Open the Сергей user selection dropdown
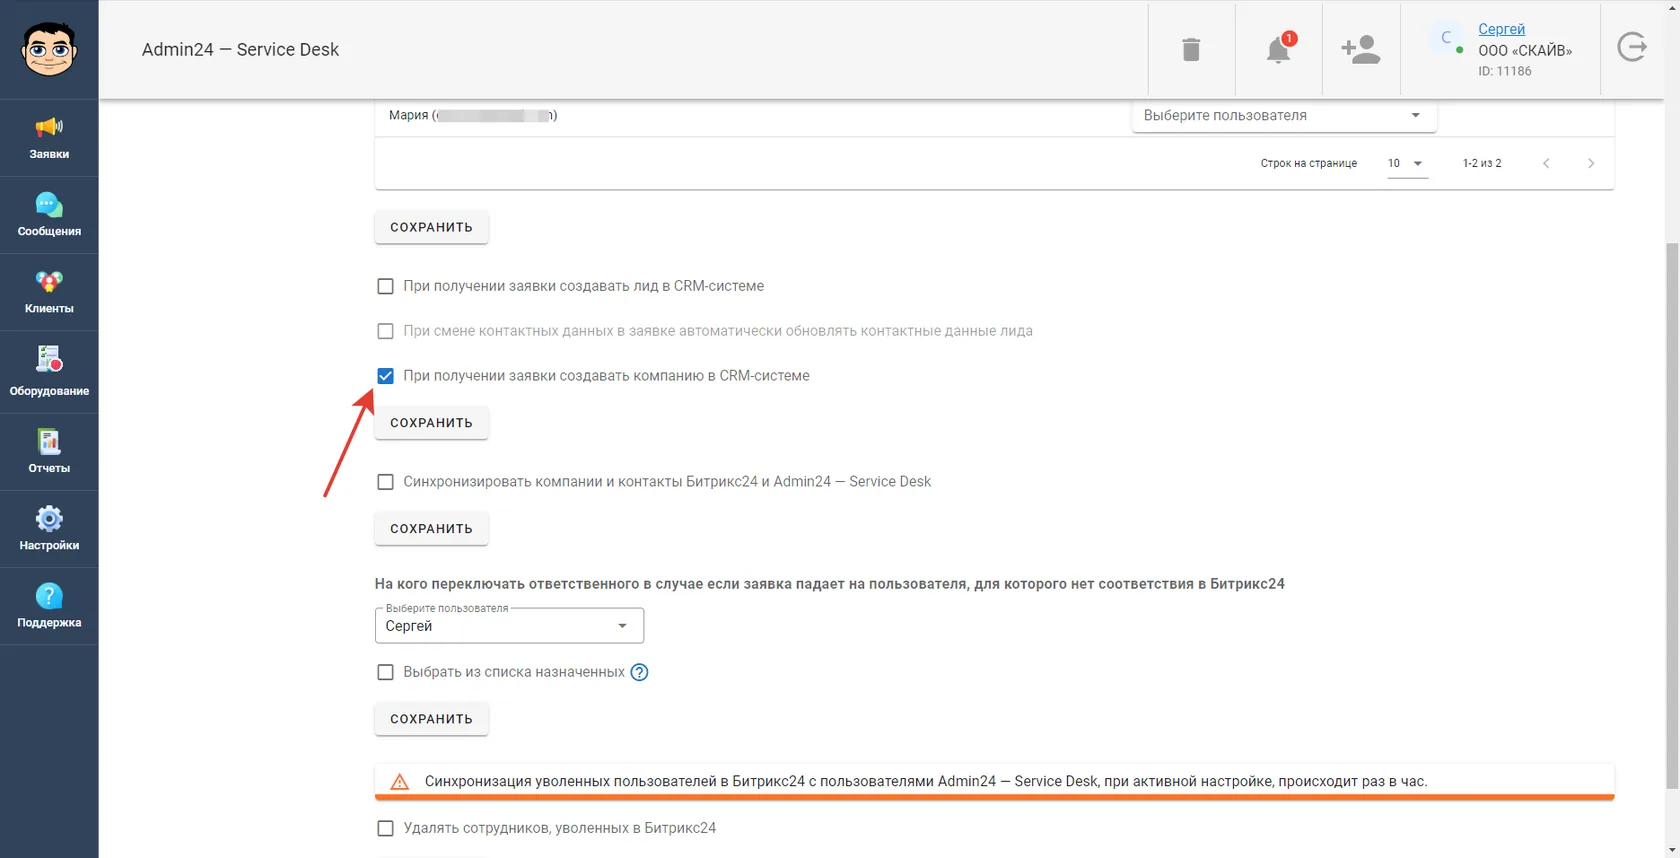The height and width of the screenshot is (858, 1680). 509,626
